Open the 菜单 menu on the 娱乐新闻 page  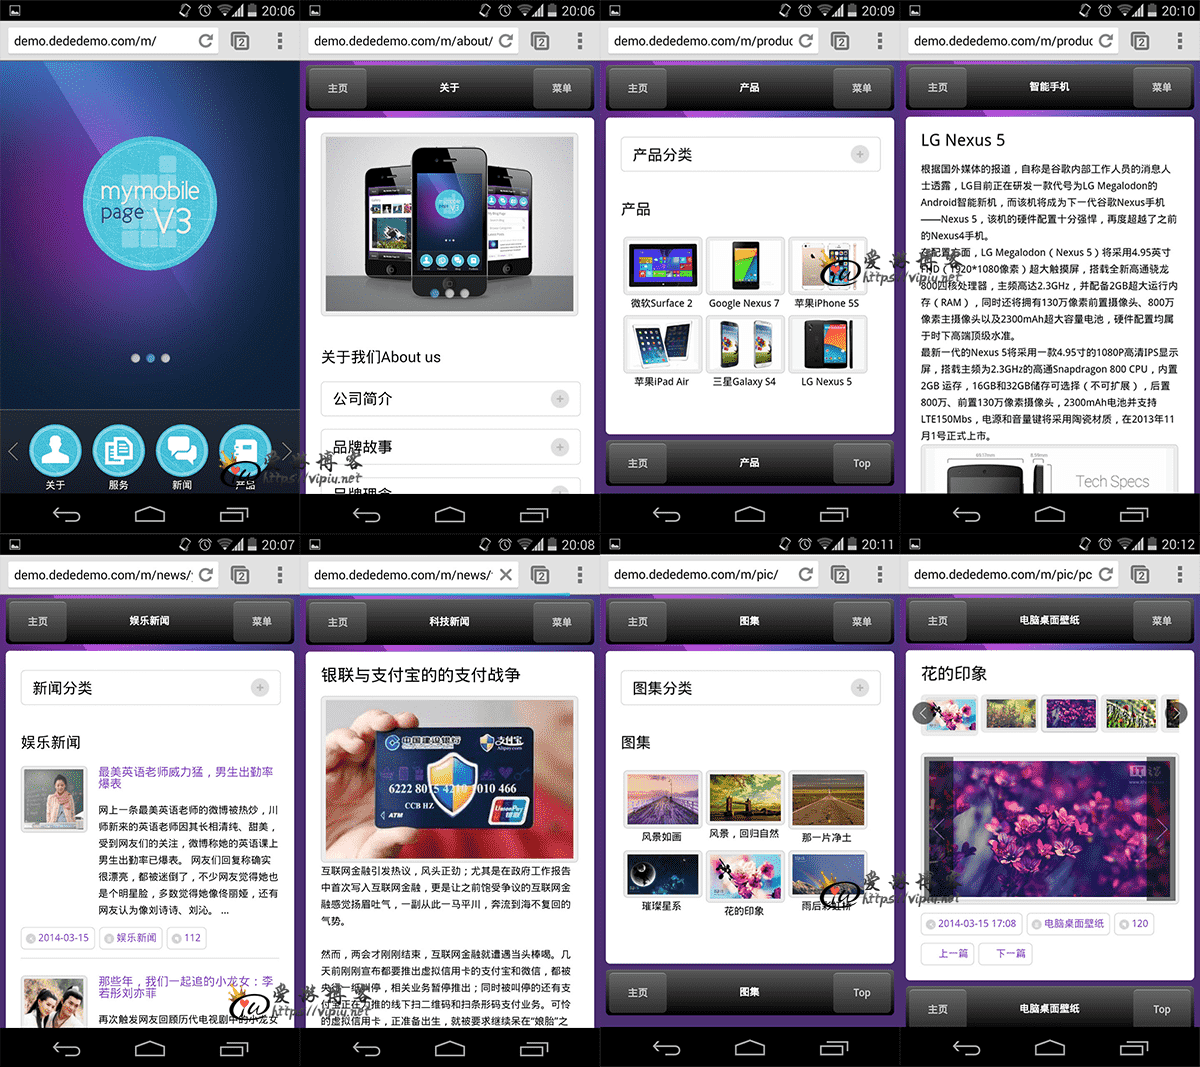[x=262, y=621]
